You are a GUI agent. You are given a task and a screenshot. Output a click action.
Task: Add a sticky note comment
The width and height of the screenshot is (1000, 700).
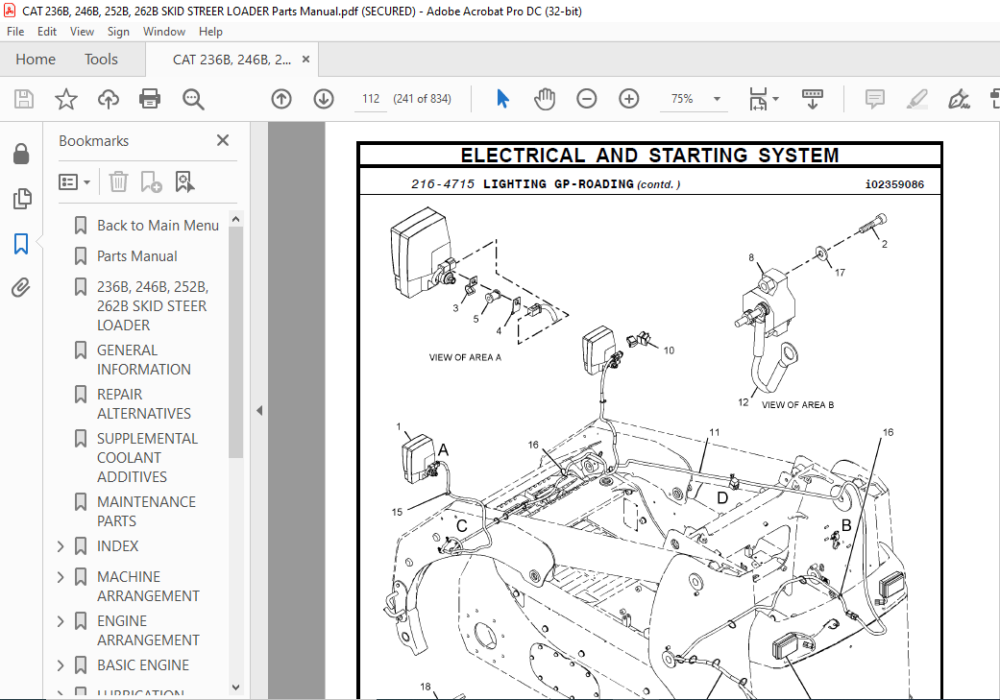point(874,99)
